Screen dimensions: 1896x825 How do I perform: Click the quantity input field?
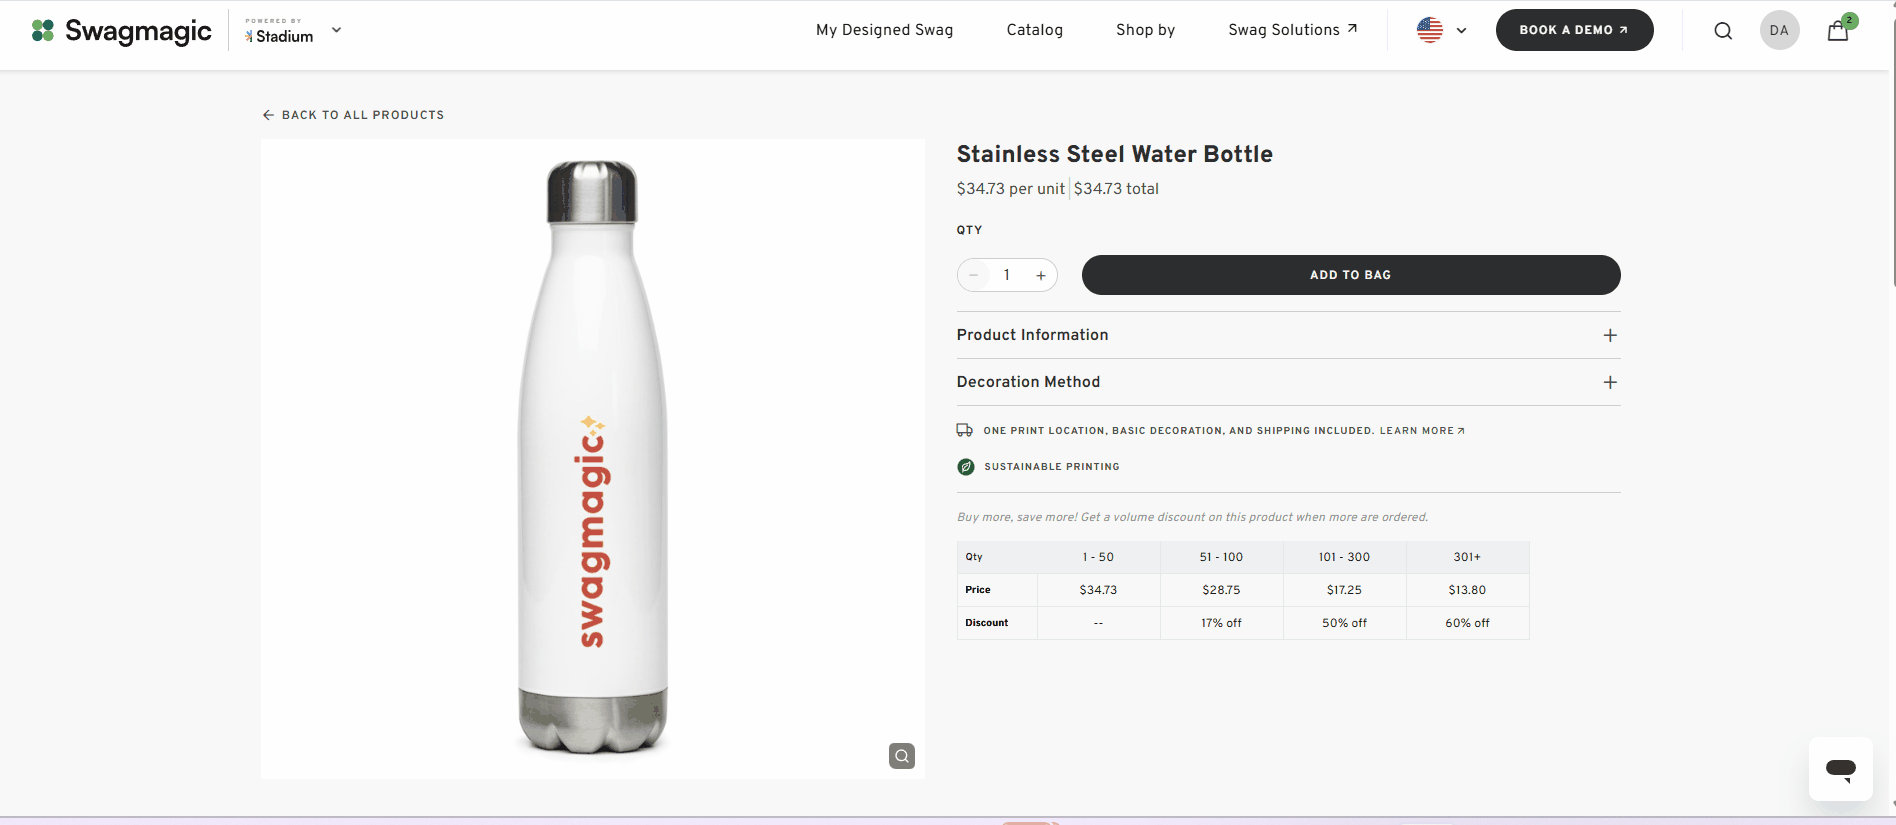(1007, 275)
